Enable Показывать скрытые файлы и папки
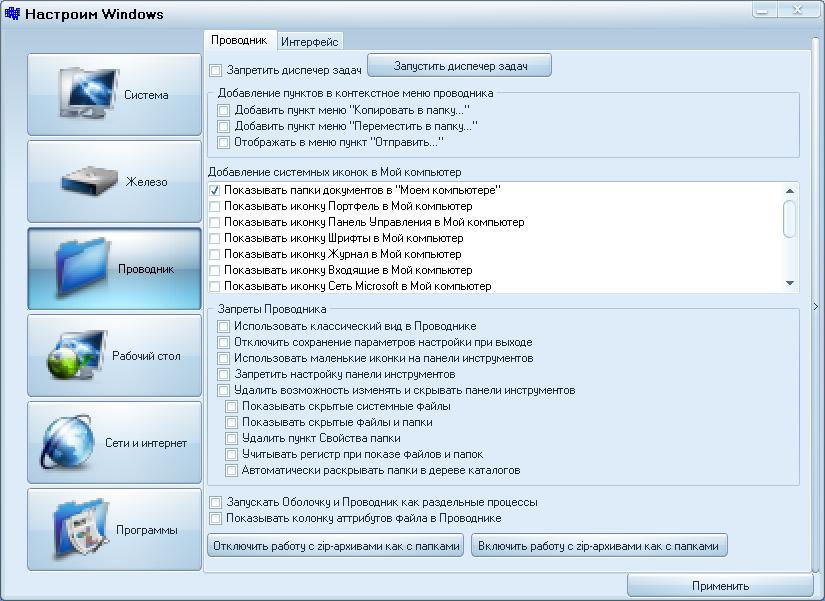This screenshot has height=601, width=825. coord(231,422)
